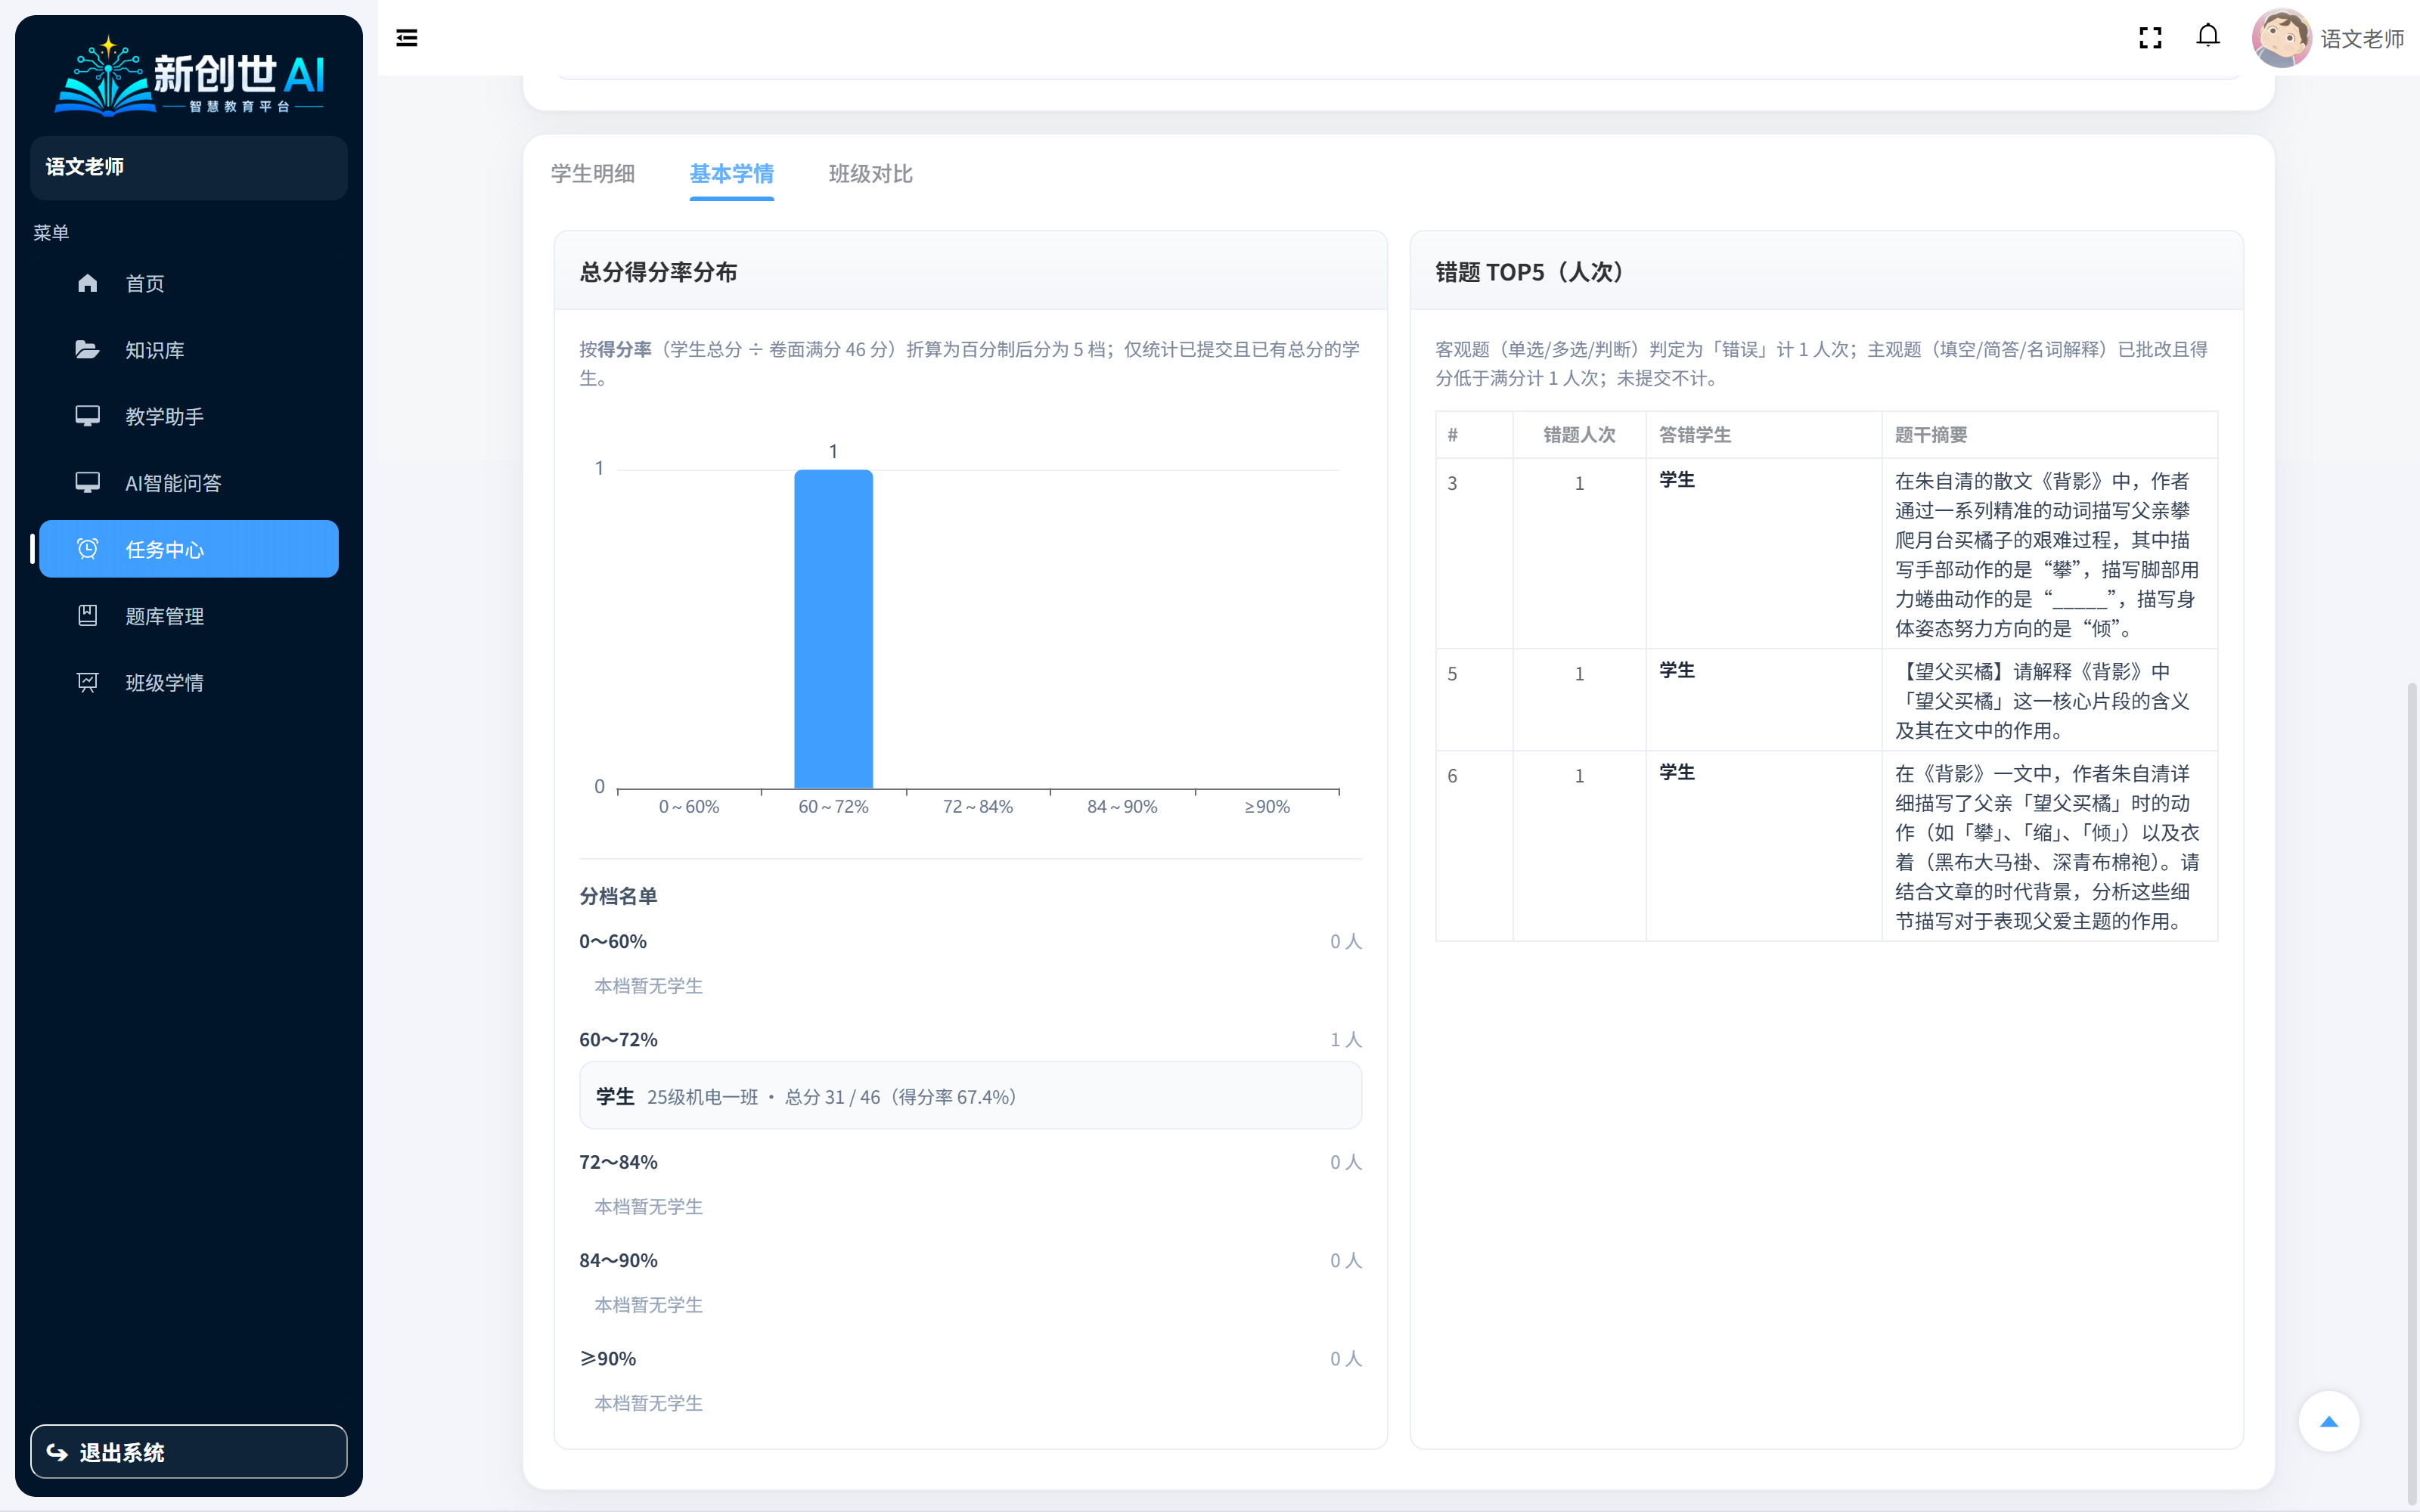Click the home icon next to 首页

pos(88,283)
